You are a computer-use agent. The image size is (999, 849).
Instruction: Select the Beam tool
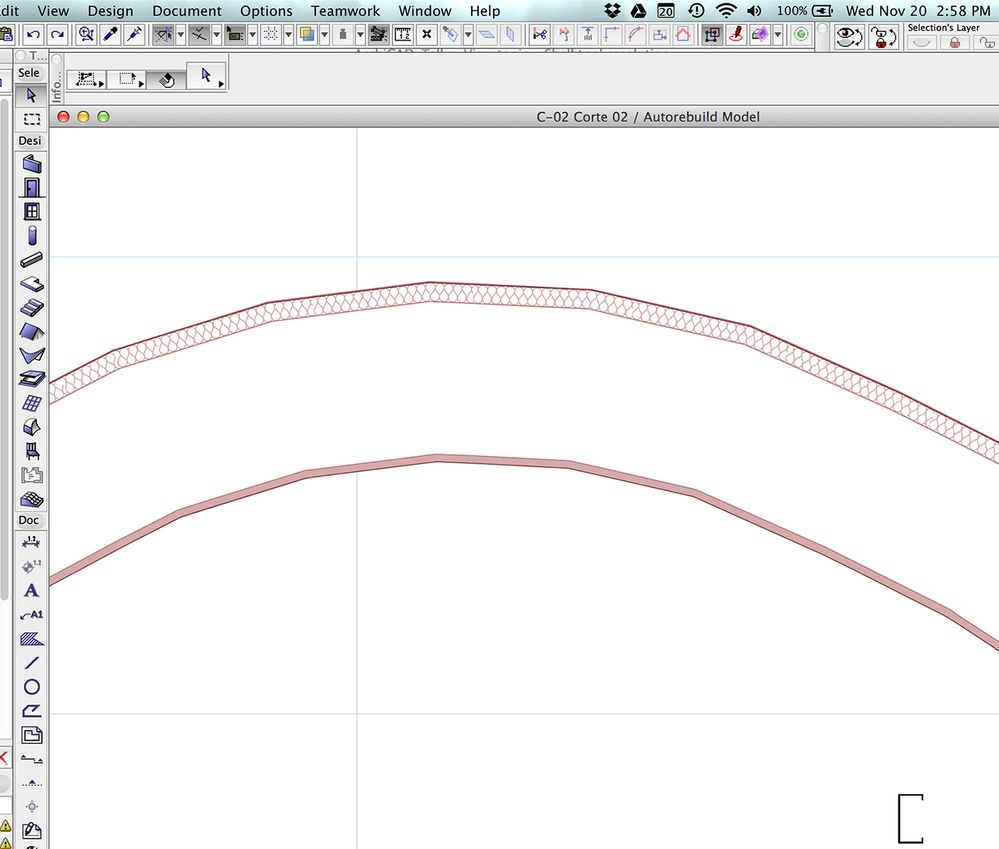(x=32, y=259)
